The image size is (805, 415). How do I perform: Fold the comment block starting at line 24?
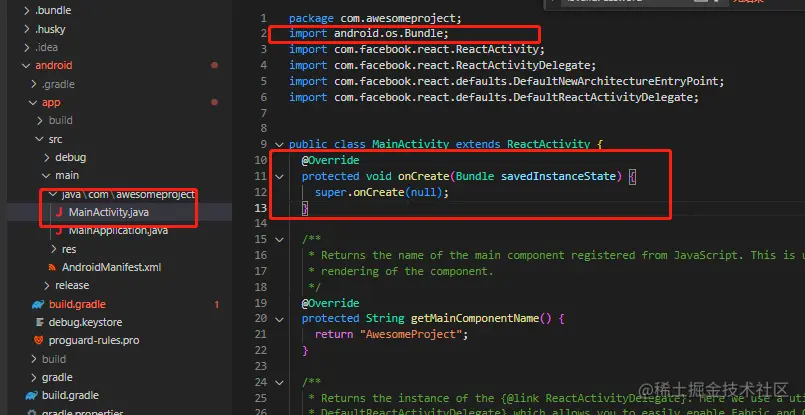279,383
